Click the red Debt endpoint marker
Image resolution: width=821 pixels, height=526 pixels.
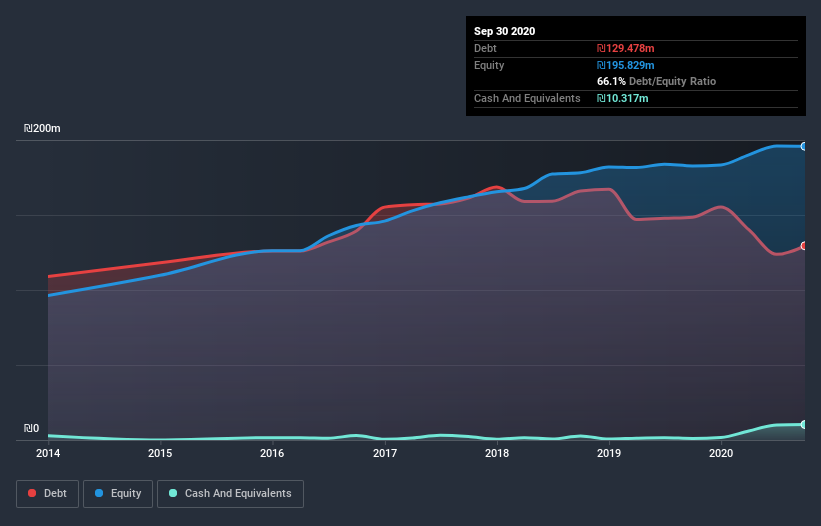point(804,246)
